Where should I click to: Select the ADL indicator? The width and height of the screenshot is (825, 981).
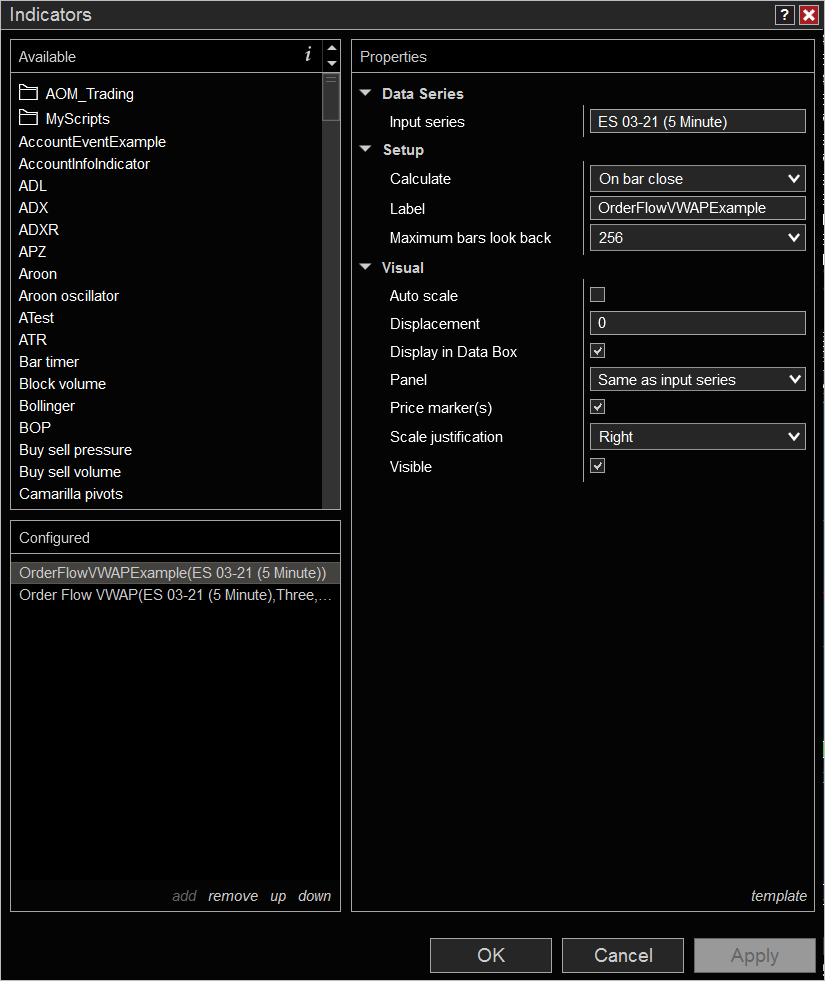(x=33, y=186)
